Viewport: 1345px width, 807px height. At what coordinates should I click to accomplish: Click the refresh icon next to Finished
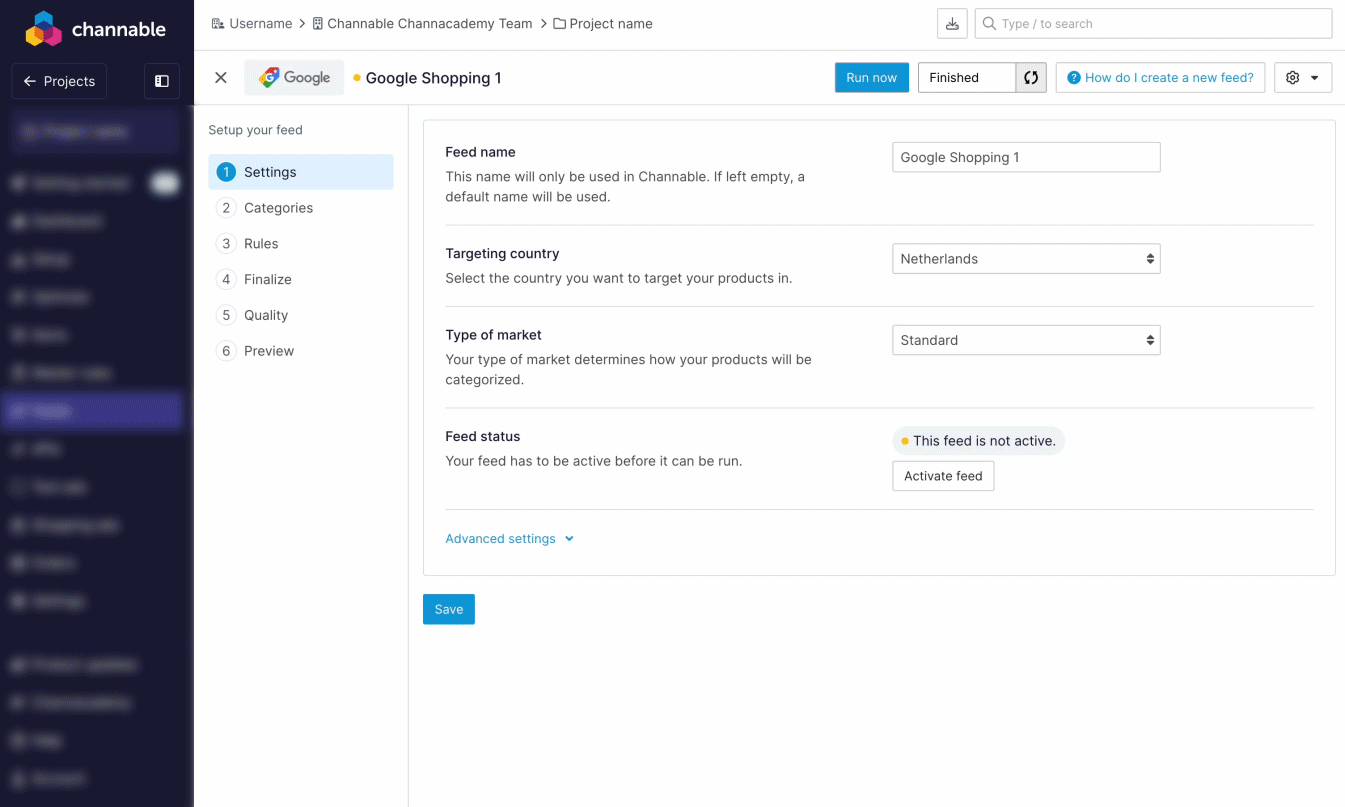click(x=1030, y=78)
